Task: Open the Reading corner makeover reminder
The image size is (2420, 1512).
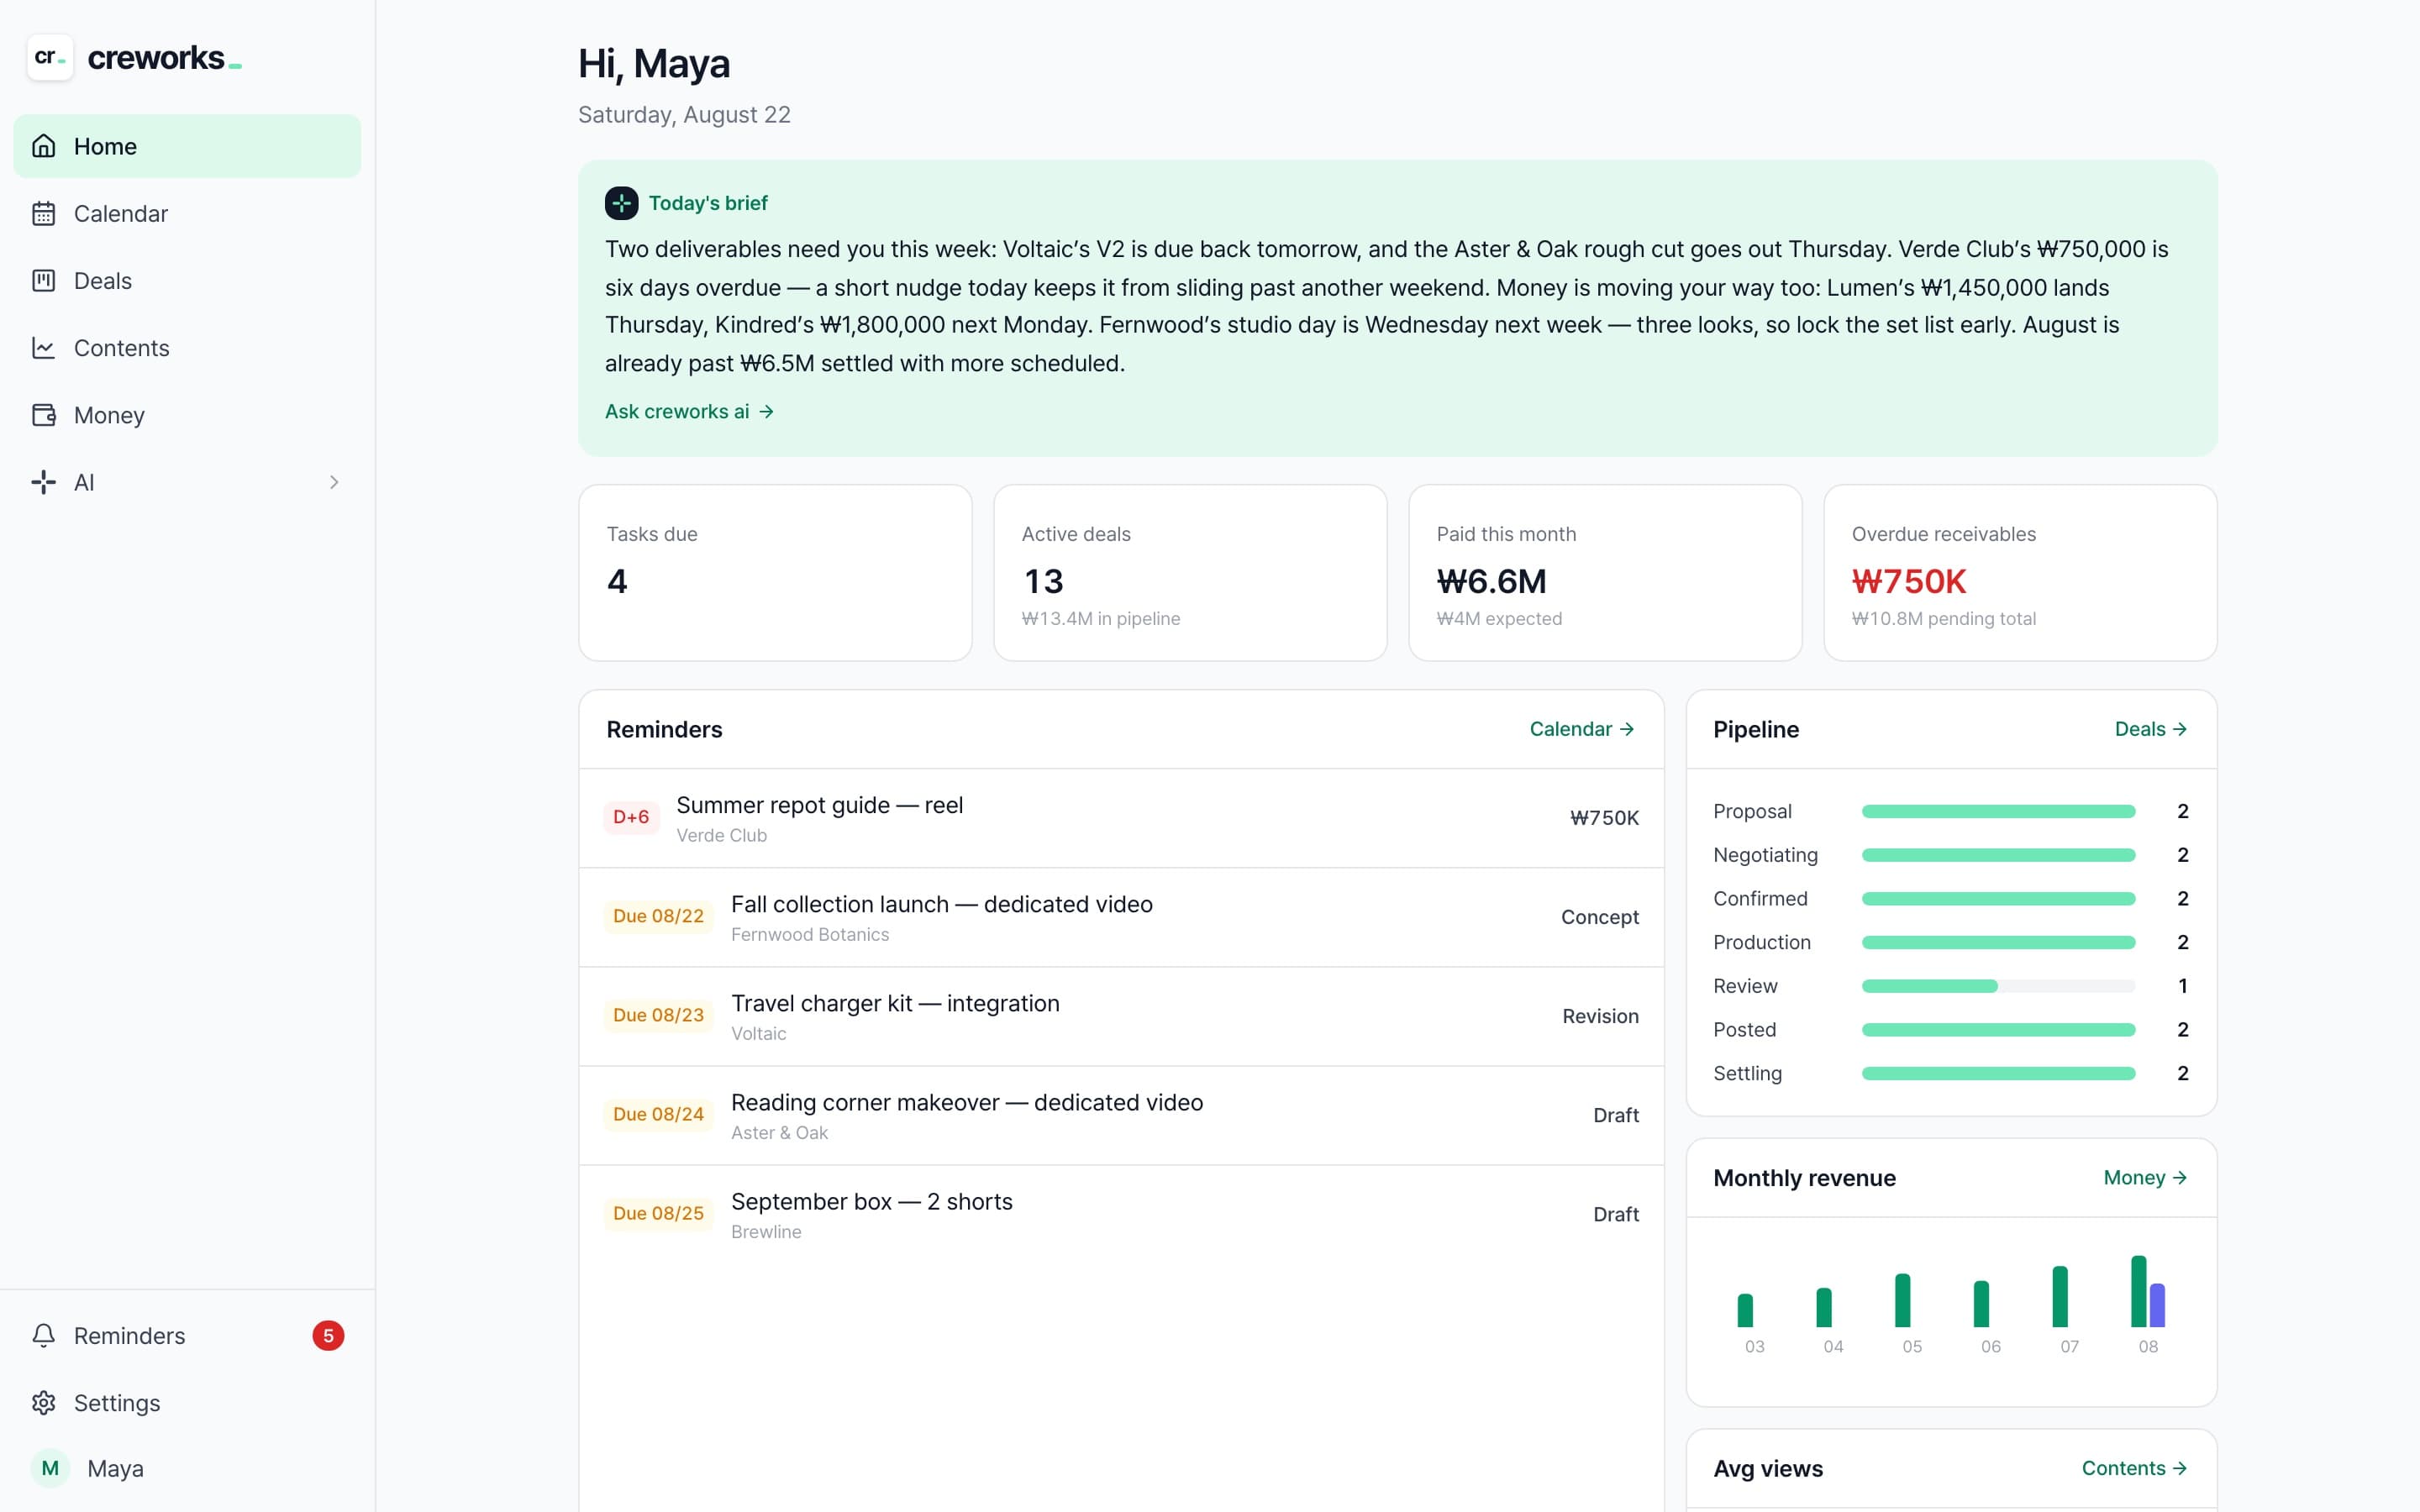Action: (1121, 1115)
